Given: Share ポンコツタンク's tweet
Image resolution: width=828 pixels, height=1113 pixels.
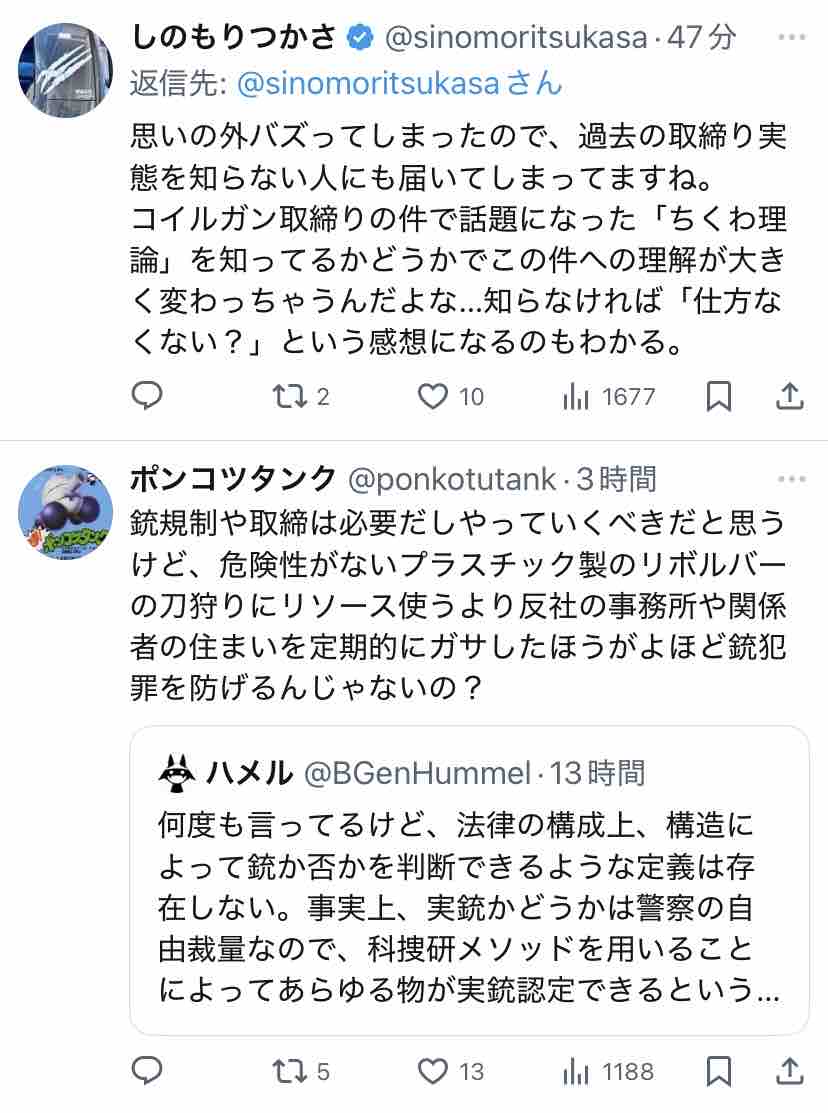Looking at the screenshot, I should tap(789, 1073).
